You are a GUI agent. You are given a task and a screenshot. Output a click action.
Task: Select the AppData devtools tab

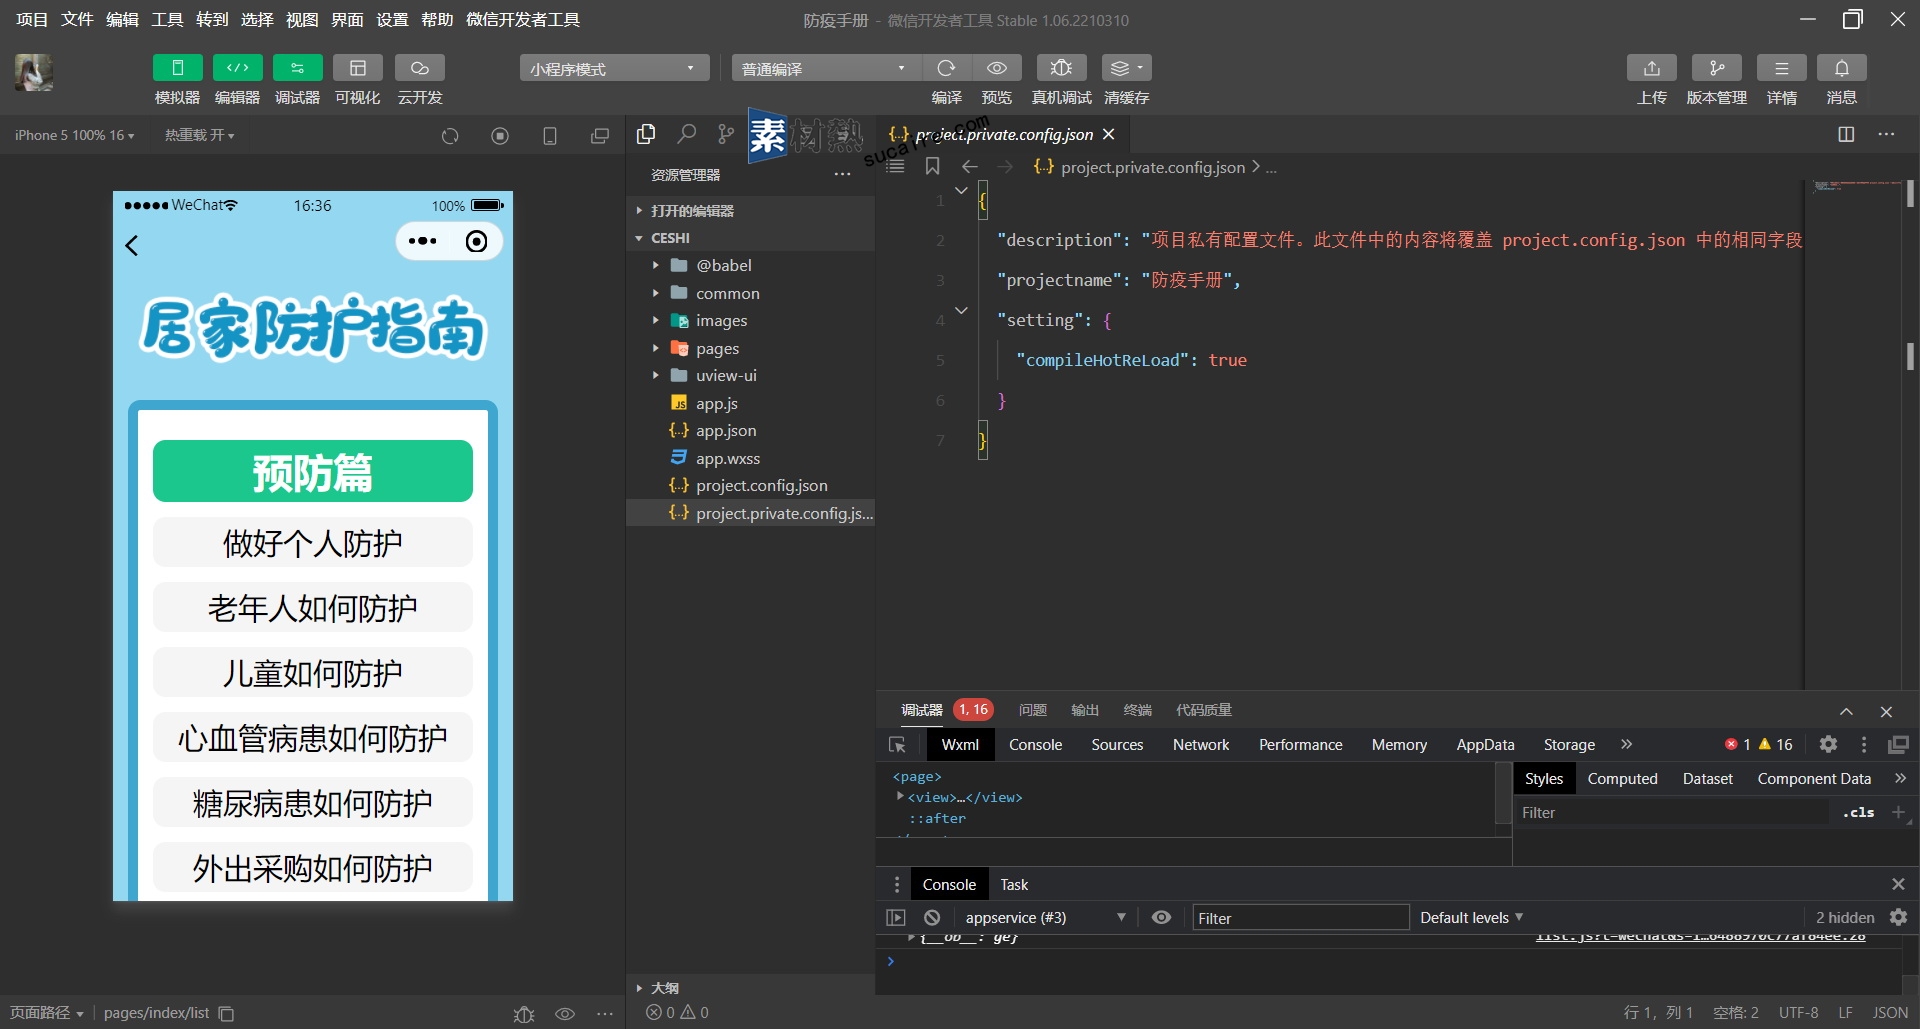1485,744
